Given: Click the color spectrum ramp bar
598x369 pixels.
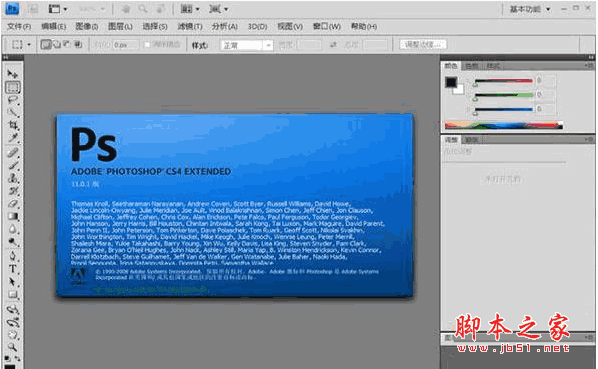Looking at the screenshot, I should 504,125.
